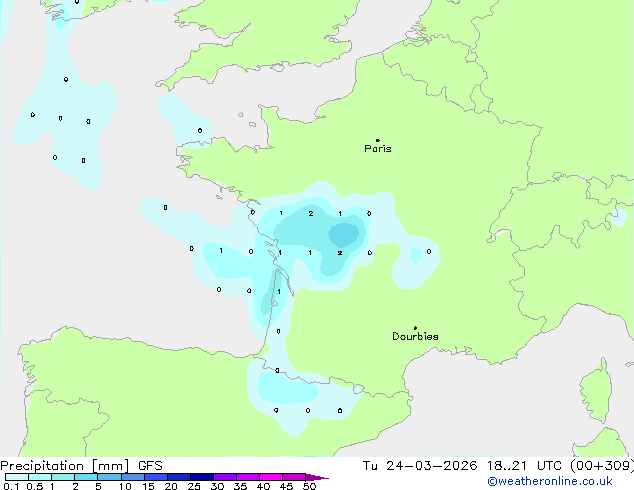This screenshot has width=634, height=490.
Task: Pick the 1 to 2 legend swatch
Action: 63,477
